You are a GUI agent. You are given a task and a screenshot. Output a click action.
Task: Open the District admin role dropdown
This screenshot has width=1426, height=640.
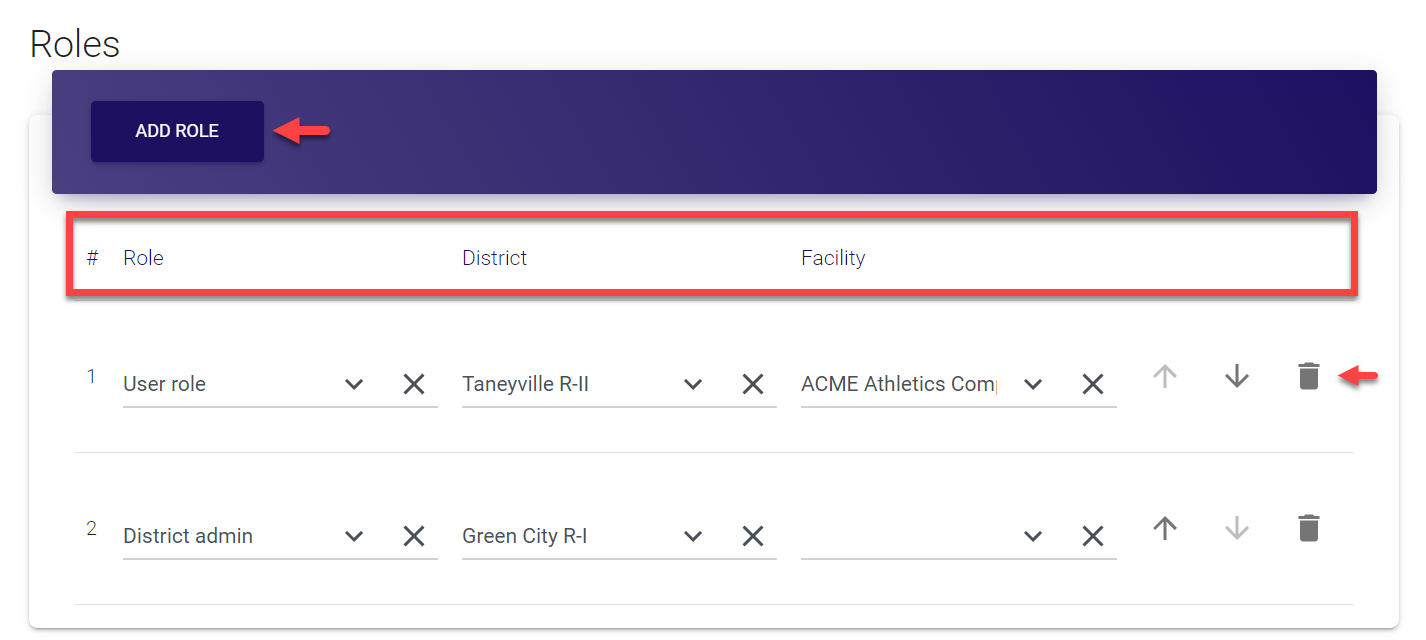tap(354, 536)
